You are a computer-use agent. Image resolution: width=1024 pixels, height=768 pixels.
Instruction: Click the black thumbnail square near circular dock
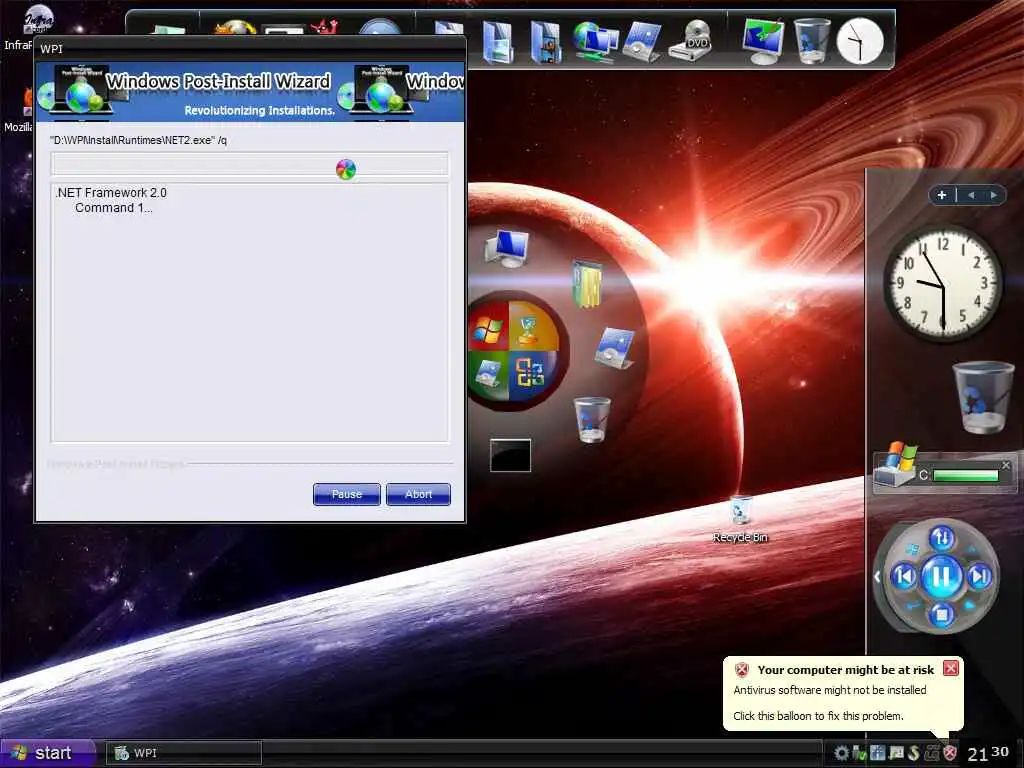coord(510,455)
